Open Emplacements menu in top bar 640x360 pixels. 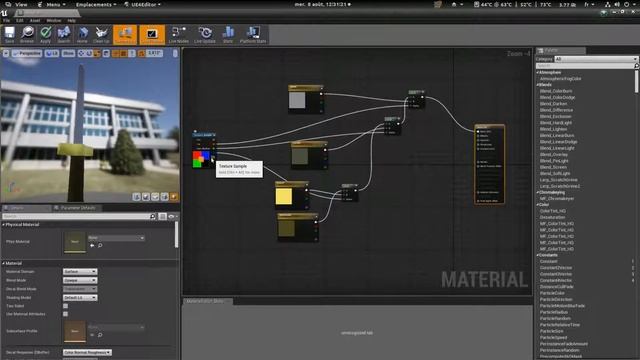coord(96,4)
